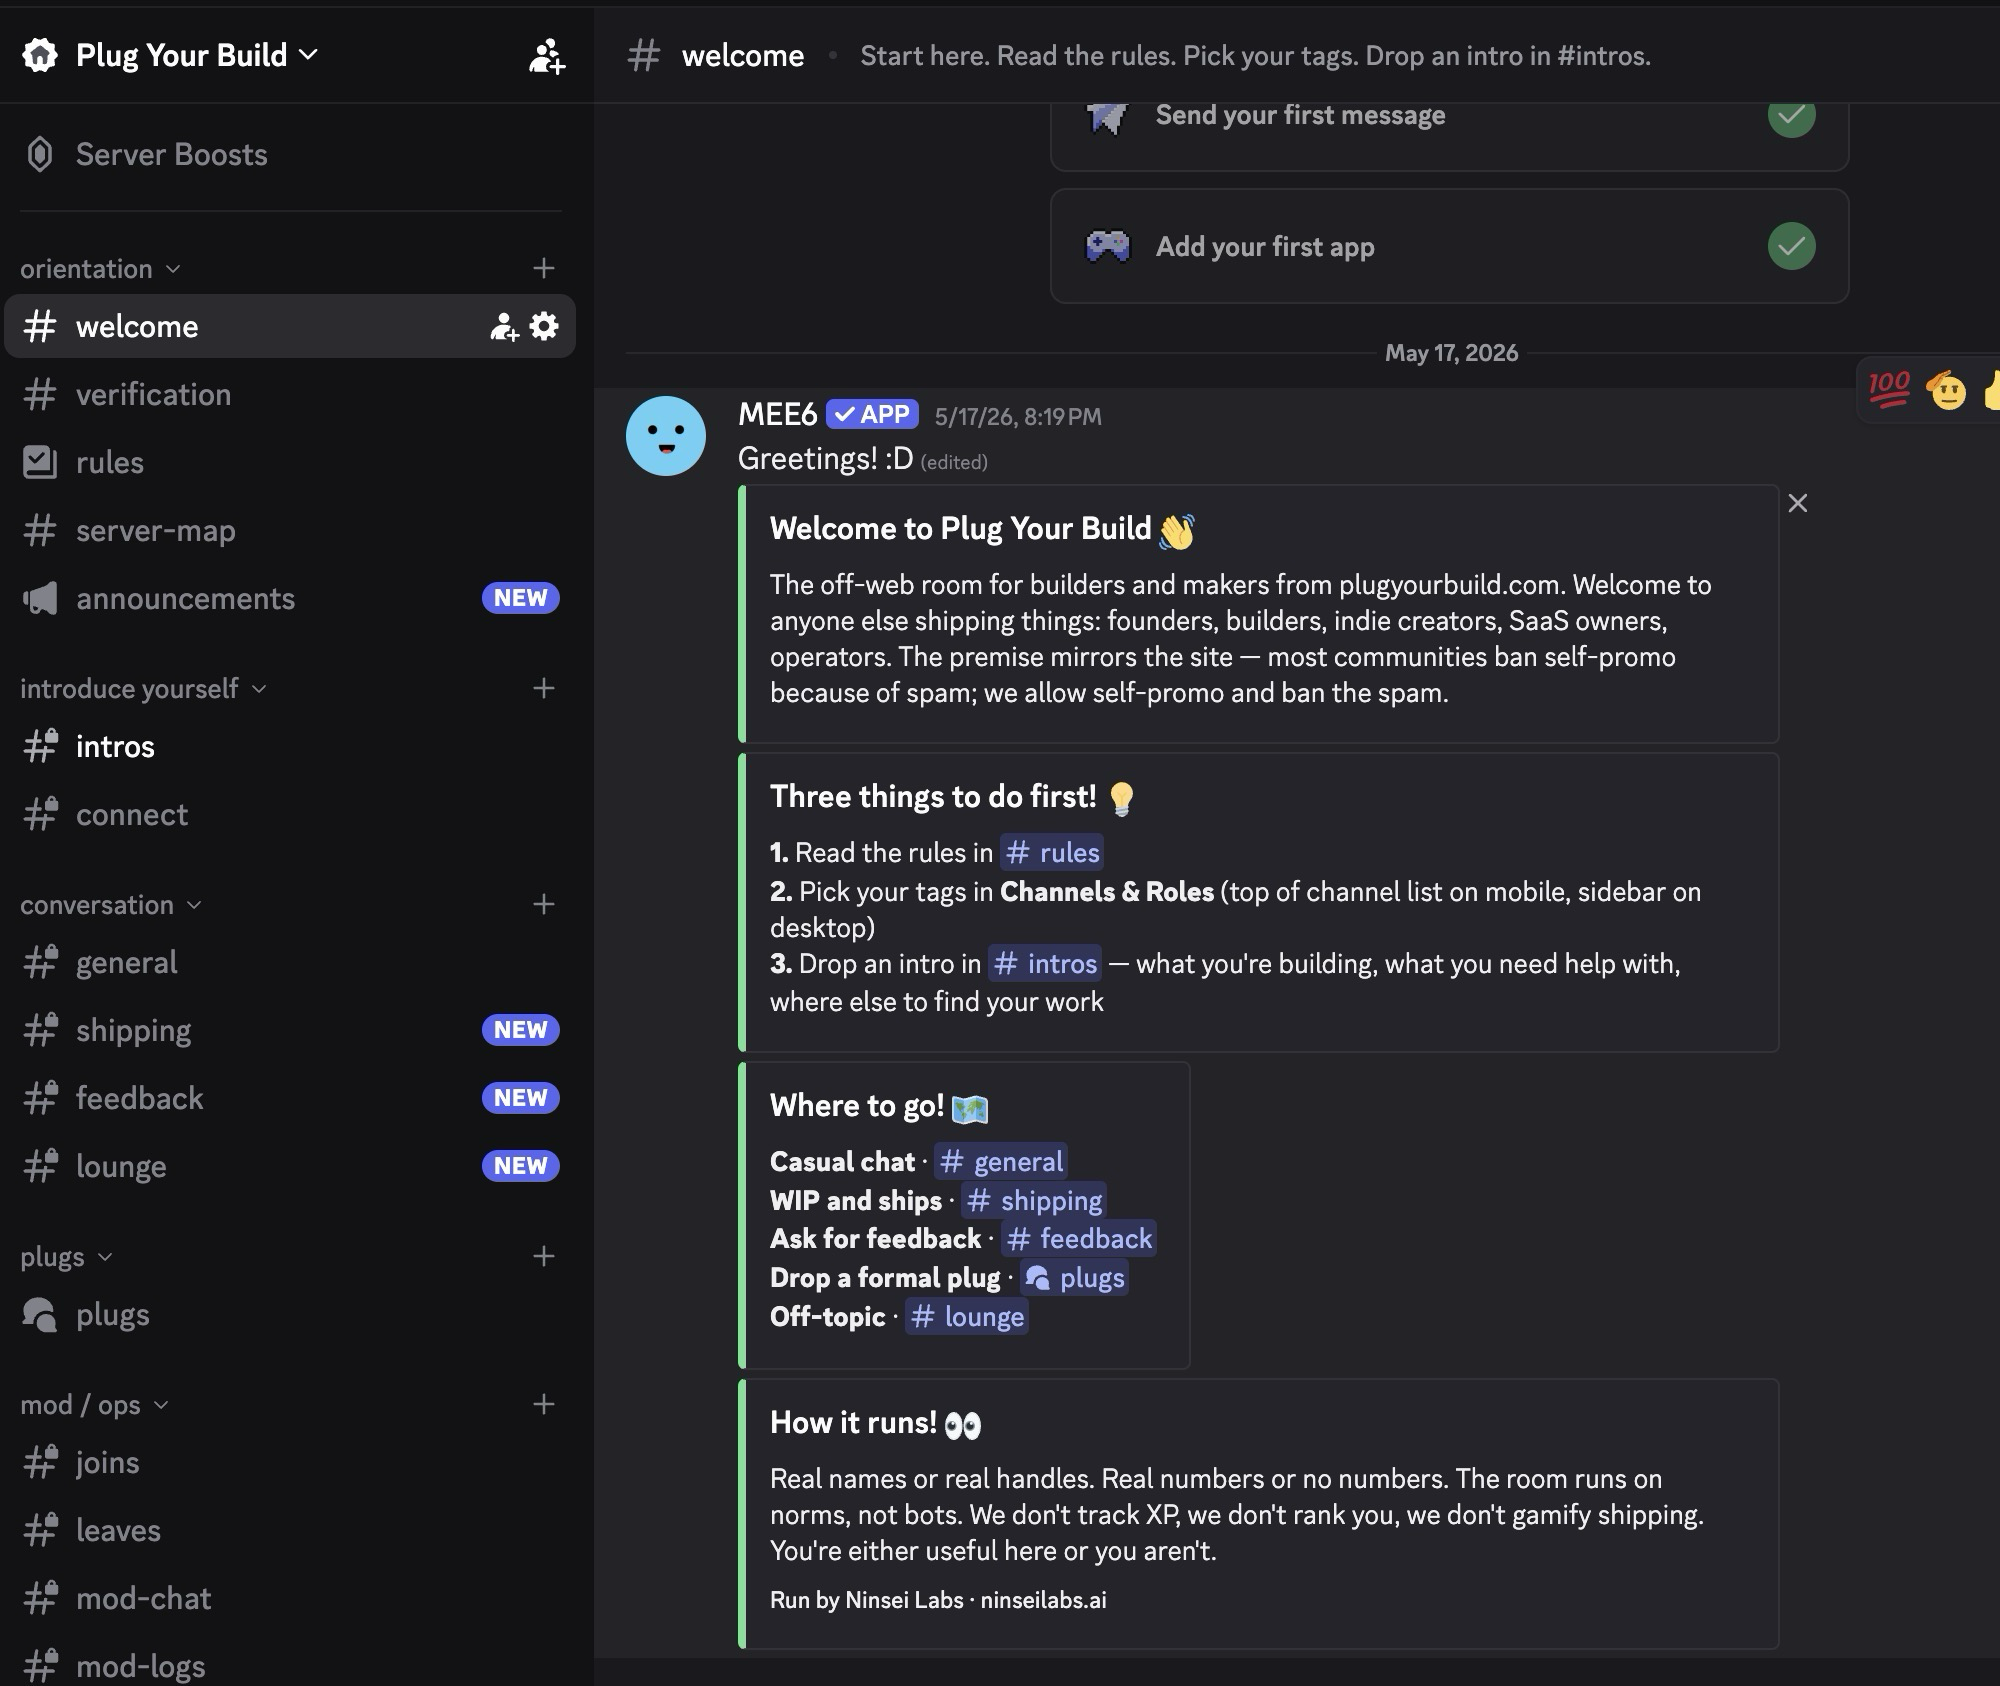Click the APP verified badge next to MEE6
Screen dimensions: 2000x1686
click(872, 414)
